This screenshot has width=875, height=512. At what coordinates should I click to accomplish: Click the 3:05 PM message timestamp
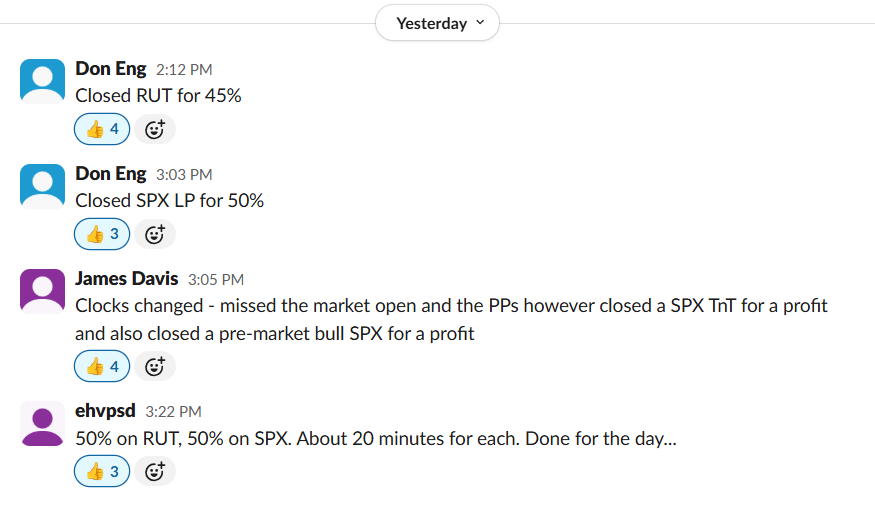tap(216, 279)
